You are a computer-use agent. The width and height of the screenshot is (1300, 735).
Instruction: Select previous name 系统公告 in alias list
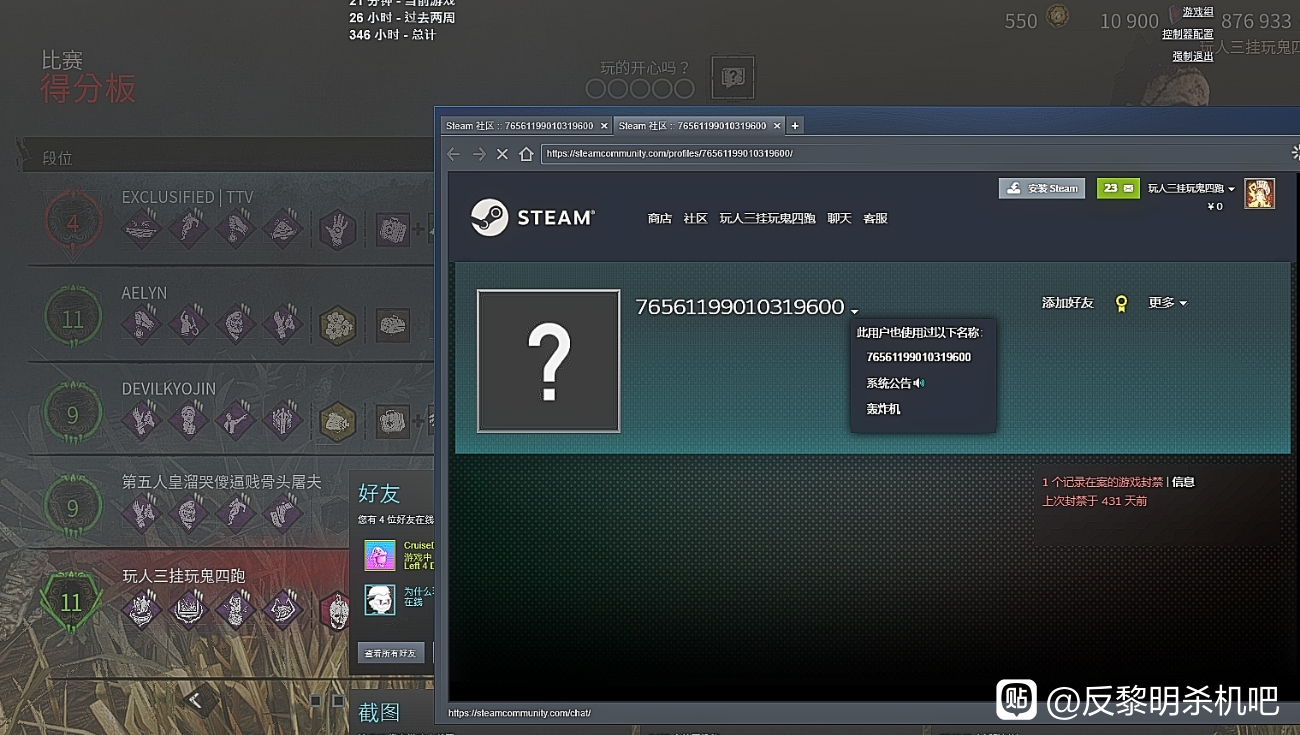pos(889,383)
